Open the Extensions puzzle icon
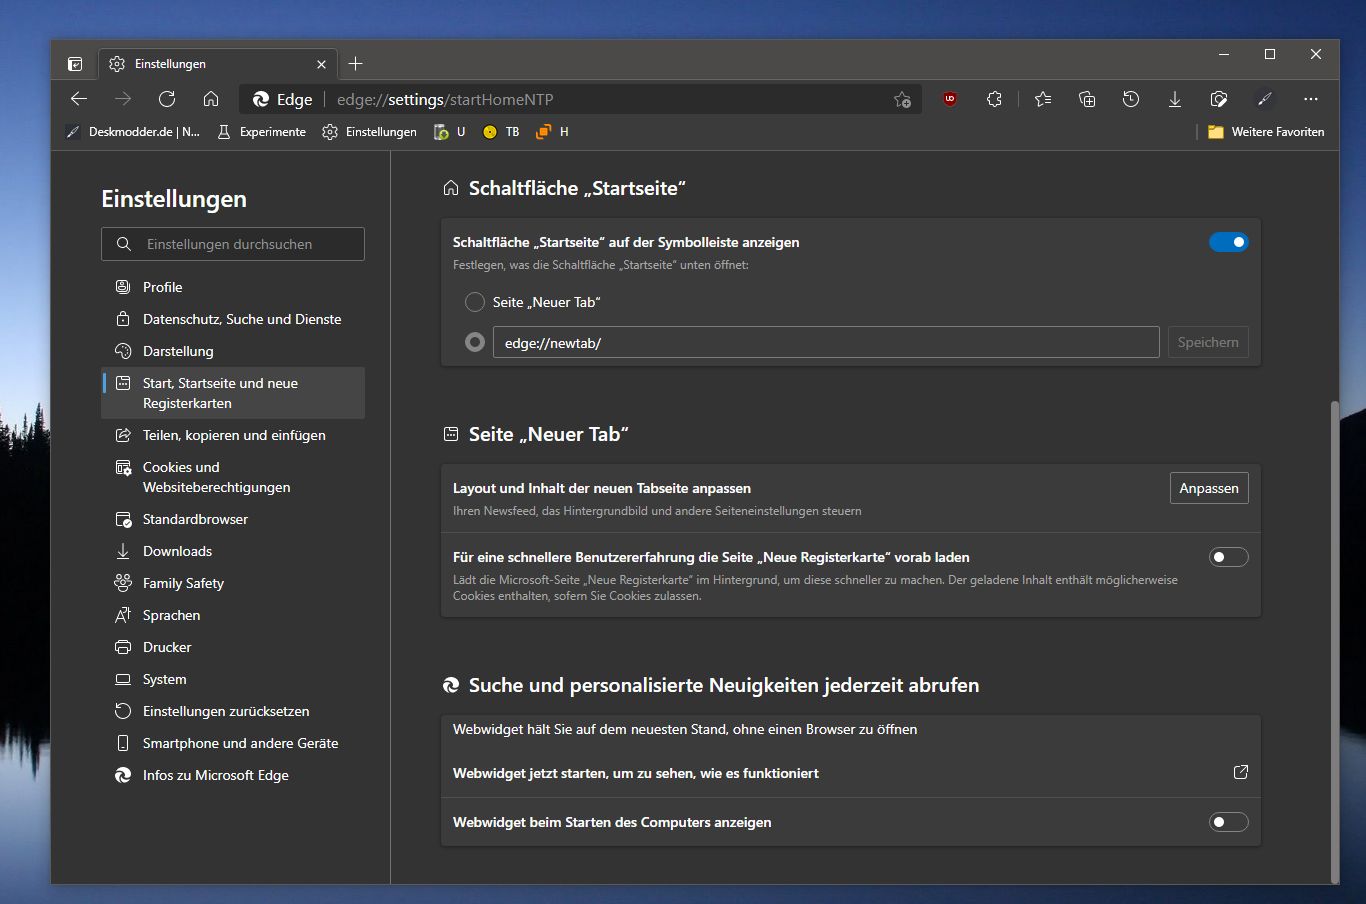Viewport: 1366px width, 904px height. [994, 99]
